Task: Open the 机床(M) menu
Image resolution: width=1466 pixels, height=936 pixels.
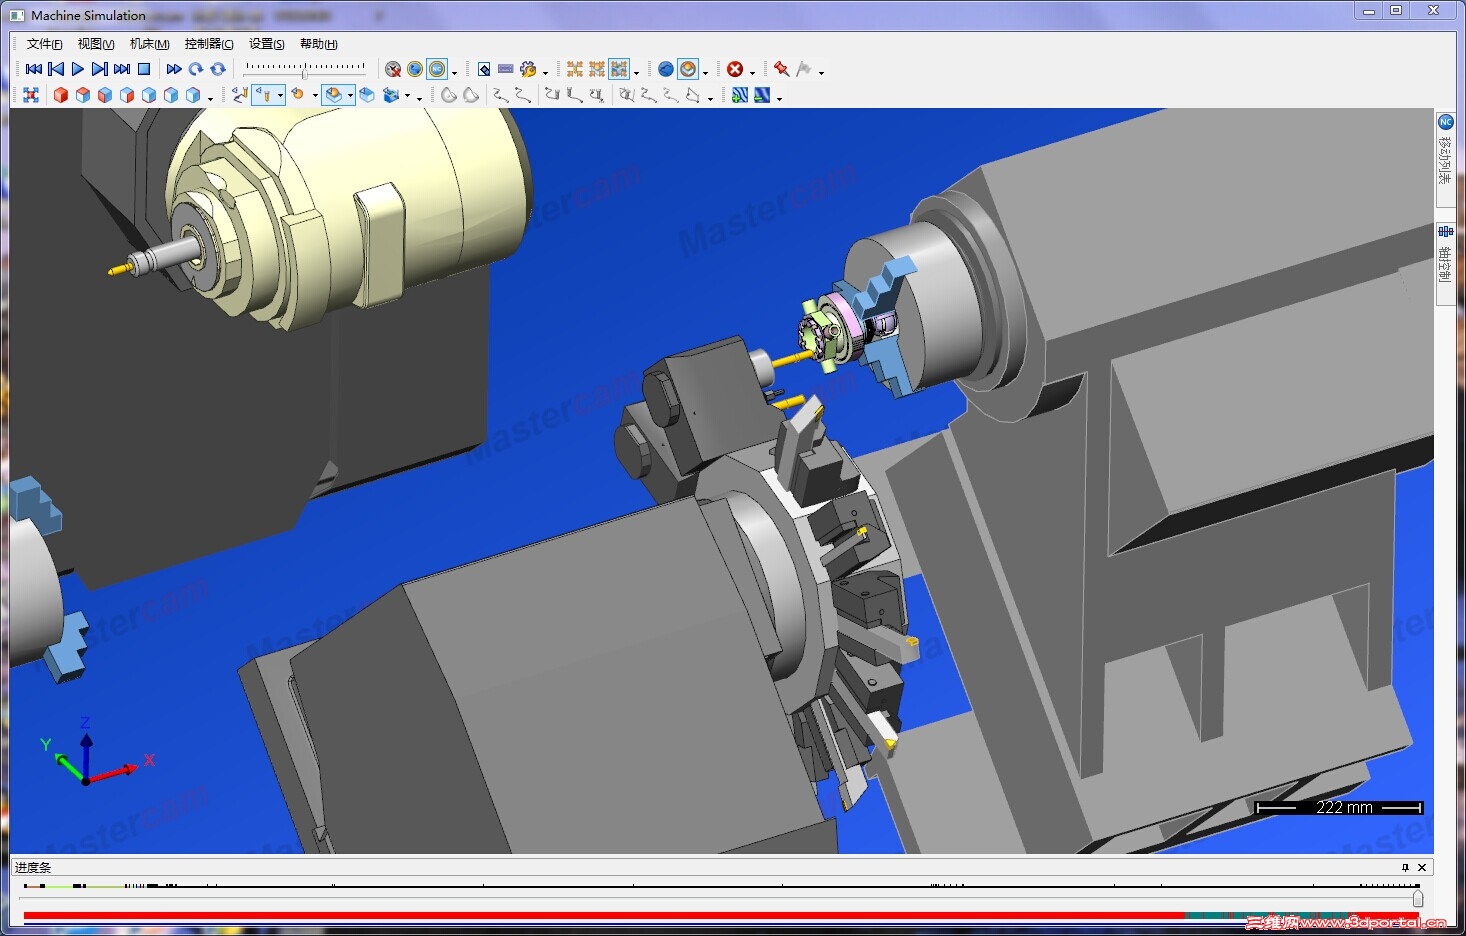Action: [x=149, y=44]
